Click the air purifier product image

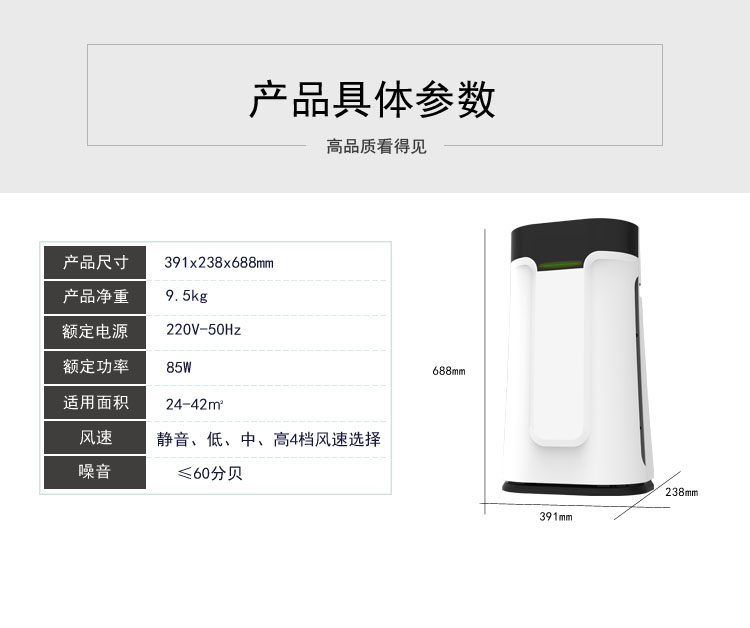pos(577,357)
